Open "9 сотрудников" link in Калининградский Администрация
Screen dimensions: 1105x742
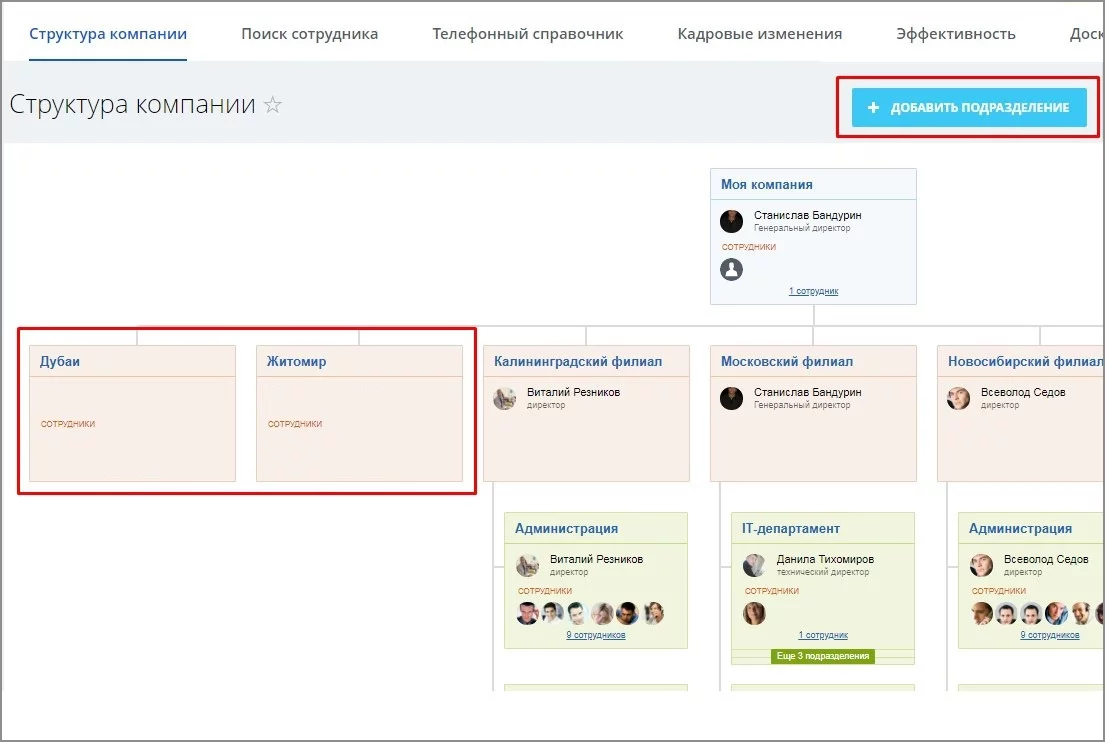point(595,635)
